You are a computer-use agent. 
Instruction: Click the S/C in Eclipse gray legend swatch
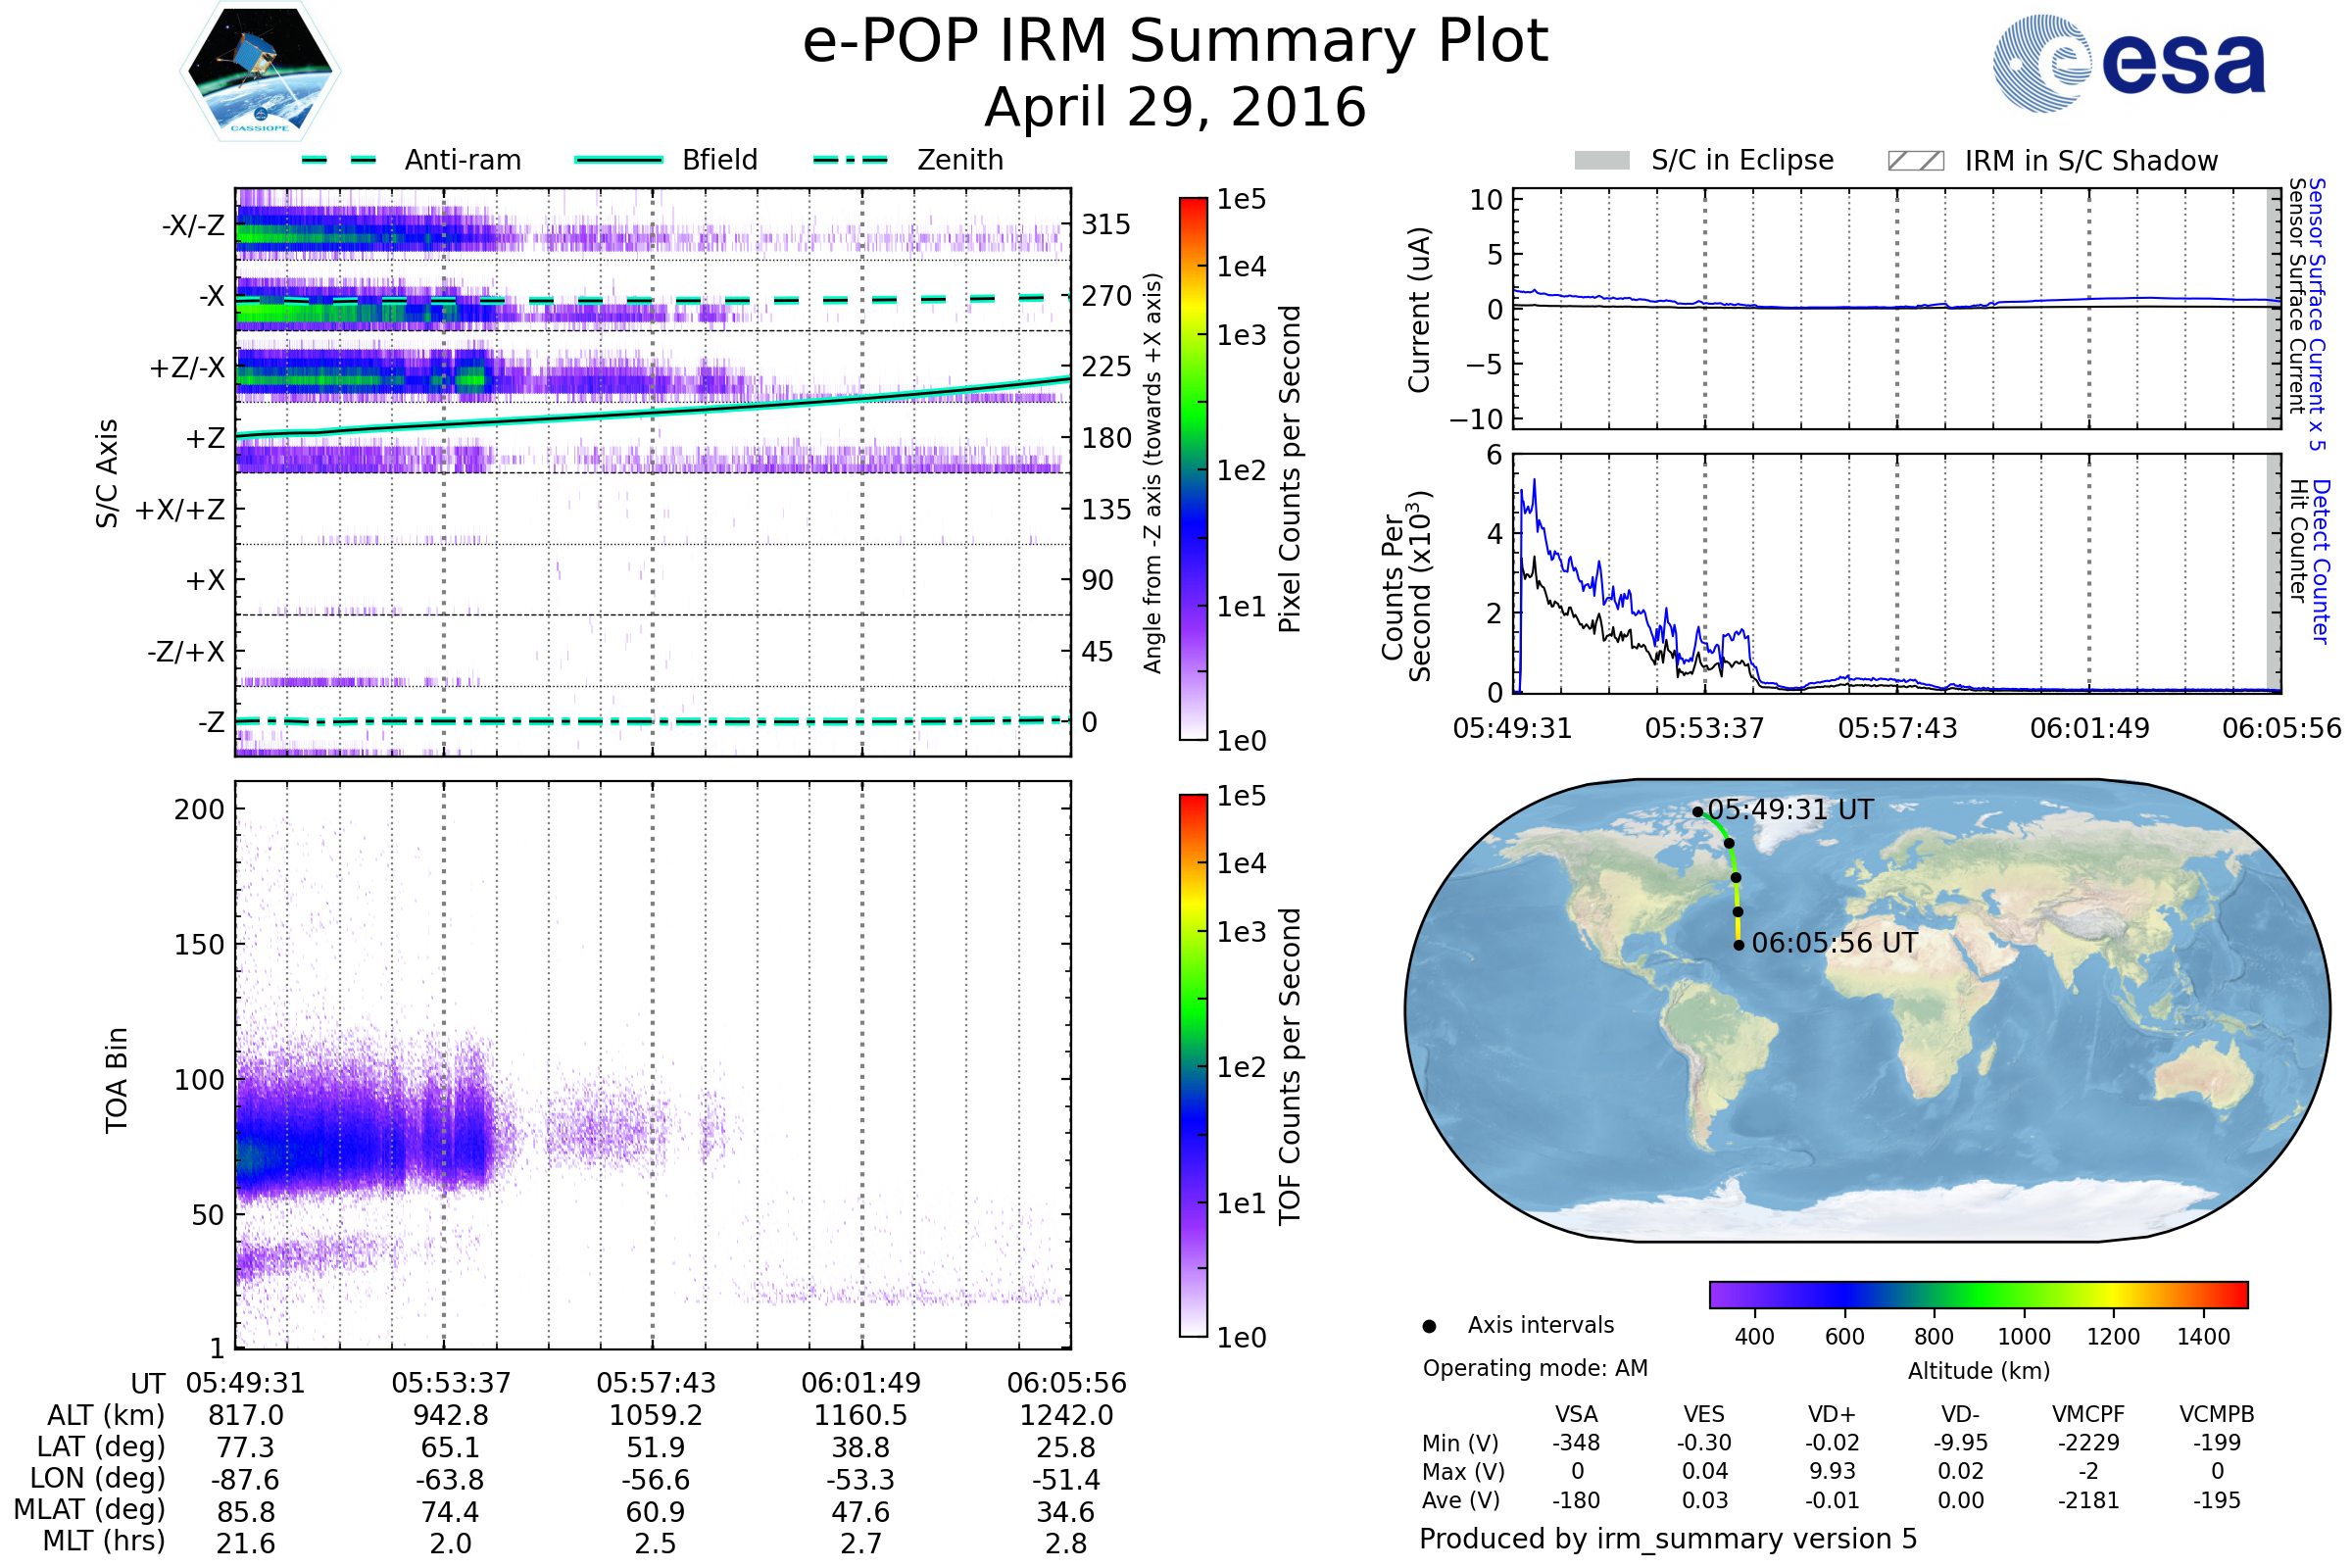coord(1601,161)
